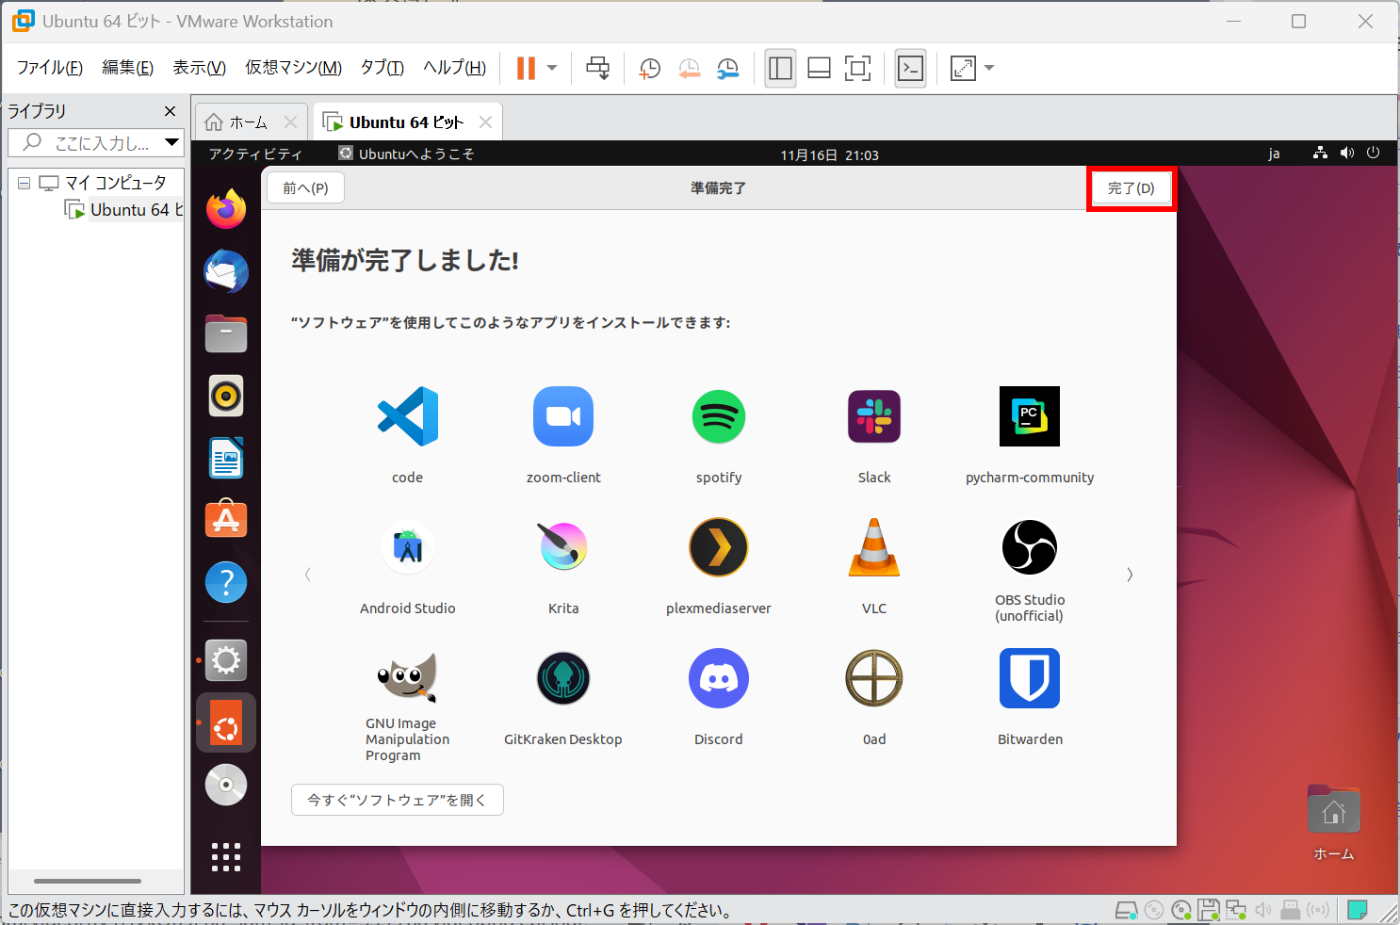Viewport: 1400px width, 925px height.
Task: Open Firefox from the Ubuntu dock
Action: (x=226, y=209)
